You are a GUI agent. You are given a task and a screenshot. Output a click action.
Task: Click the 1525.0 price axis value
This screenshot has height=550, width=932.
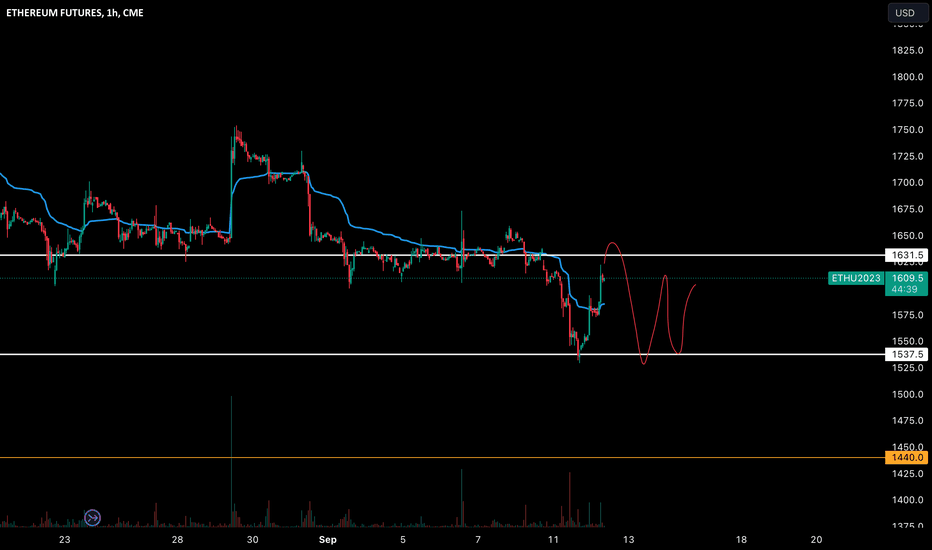click(x=908, y=368)
